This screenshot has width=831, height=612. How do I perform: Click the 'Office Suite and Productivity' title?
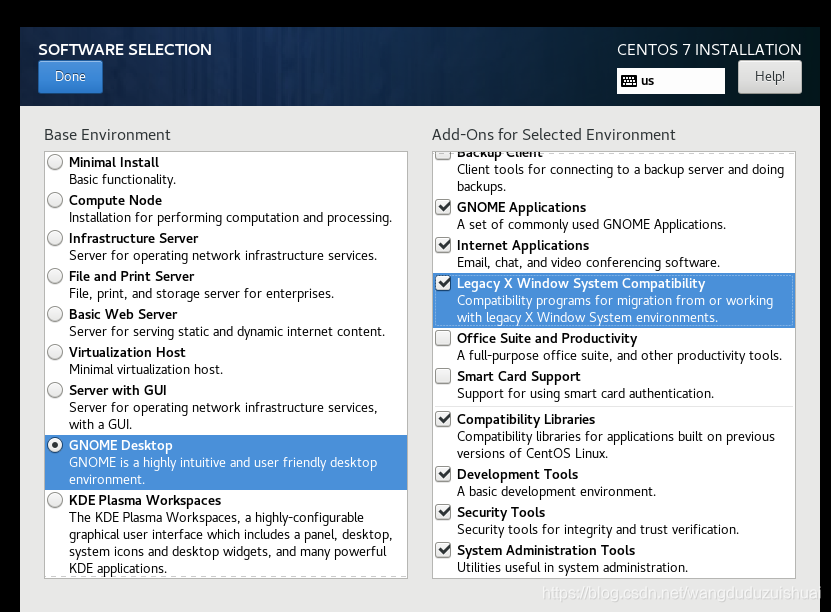coord(547,339)
